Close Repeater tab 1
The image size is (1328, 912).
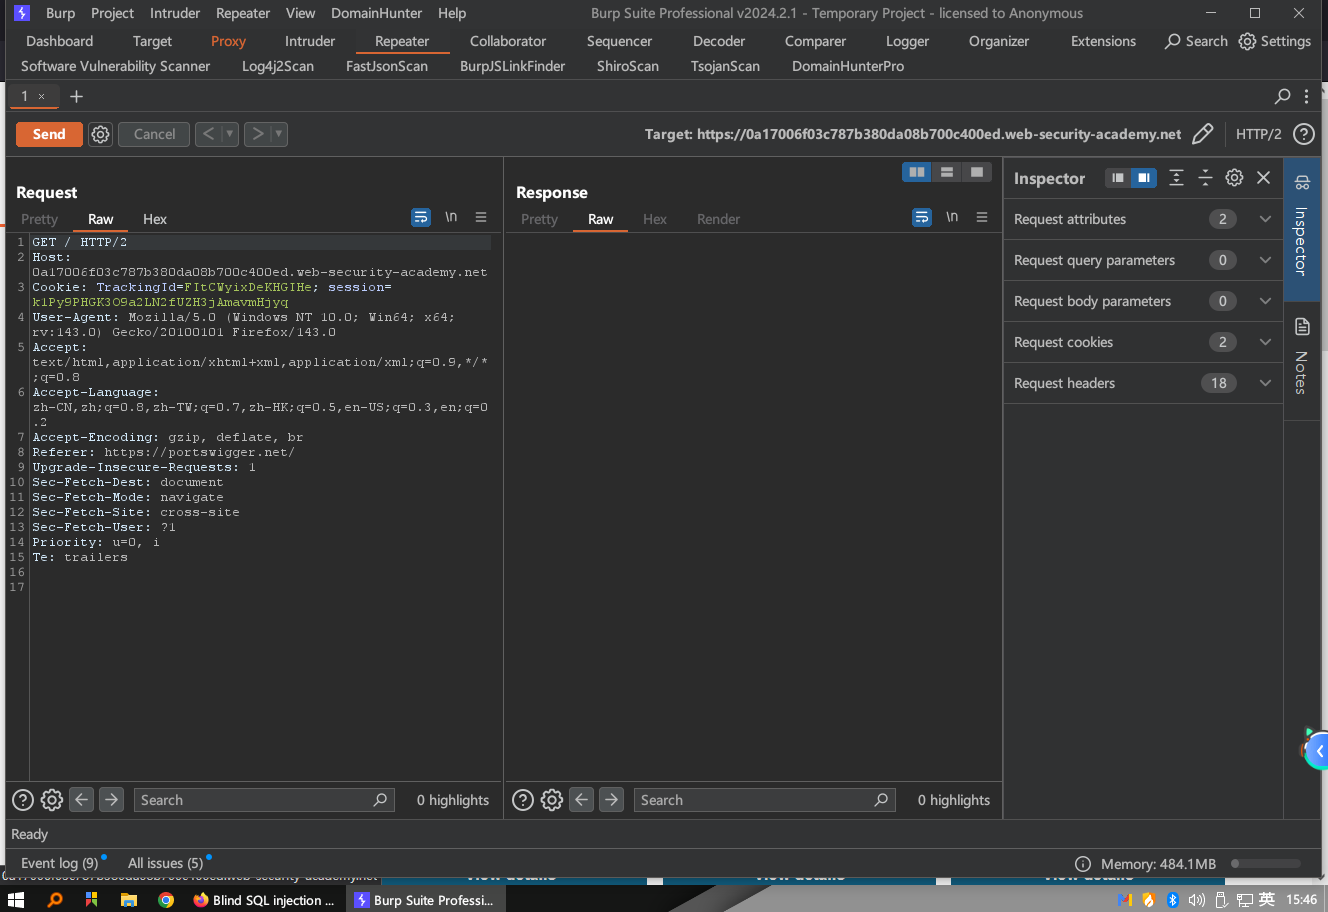click(x=41, y=96)
